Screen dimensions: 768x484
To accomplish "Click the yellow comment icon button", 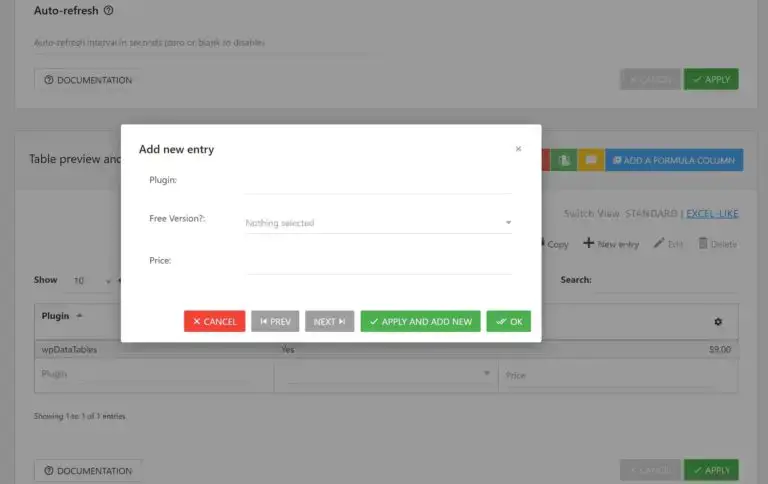I will pos(591,160).
